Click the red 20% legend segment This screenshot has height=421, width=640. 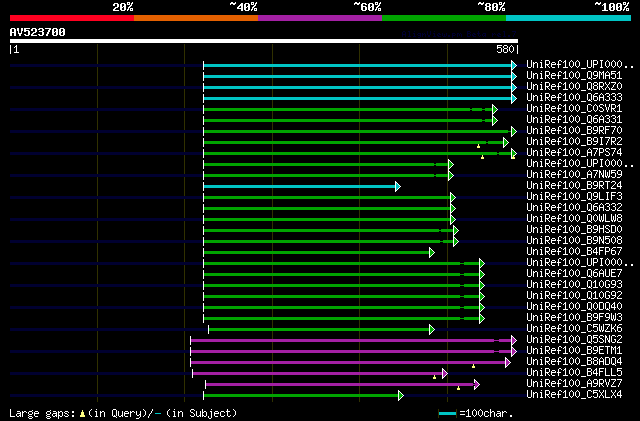point(72,18)
